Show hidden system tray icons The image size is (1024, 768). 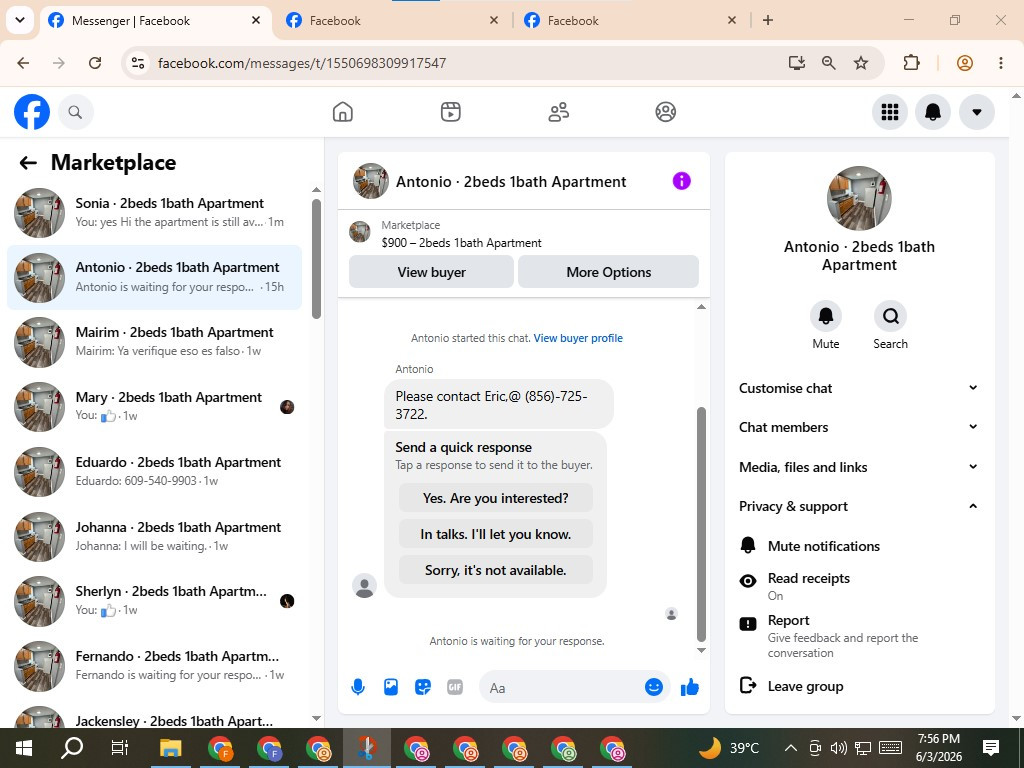[x=790, y=748]
